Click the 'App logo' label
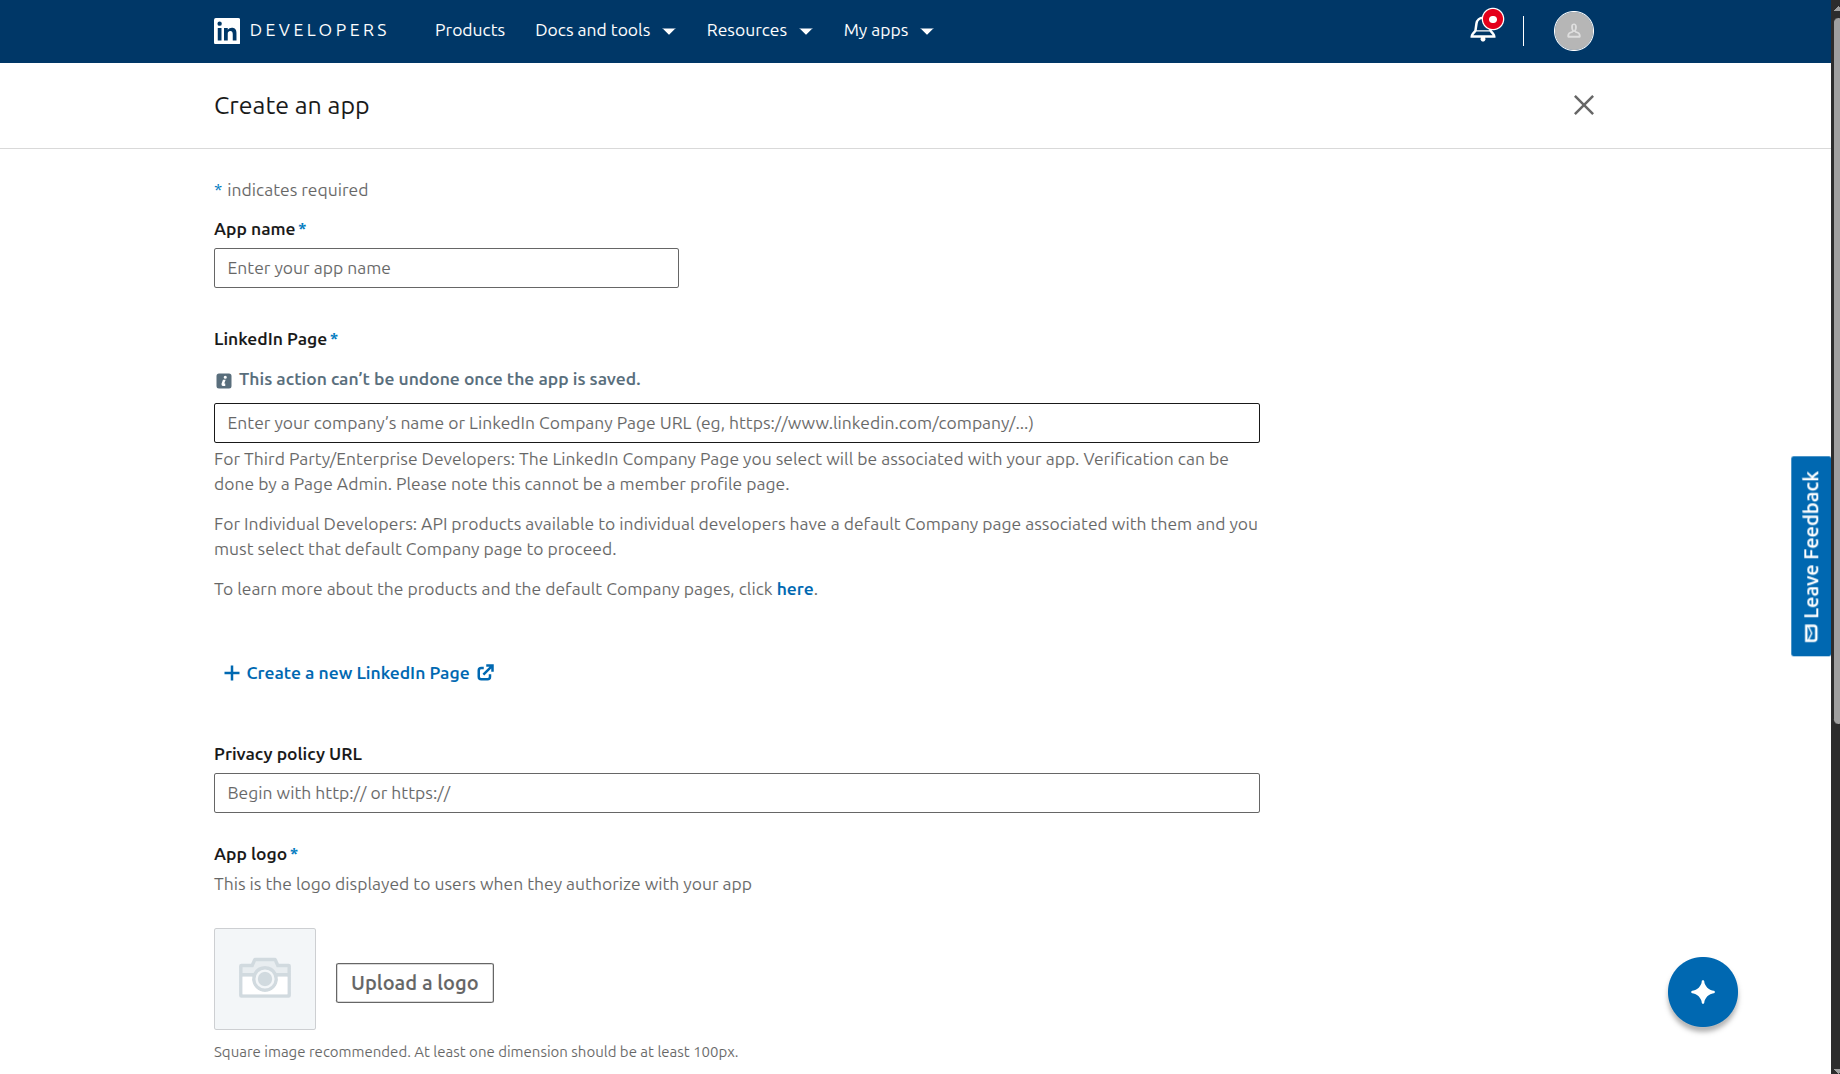The height and width of the screenshot is (1074, 1840). [250, 854]
